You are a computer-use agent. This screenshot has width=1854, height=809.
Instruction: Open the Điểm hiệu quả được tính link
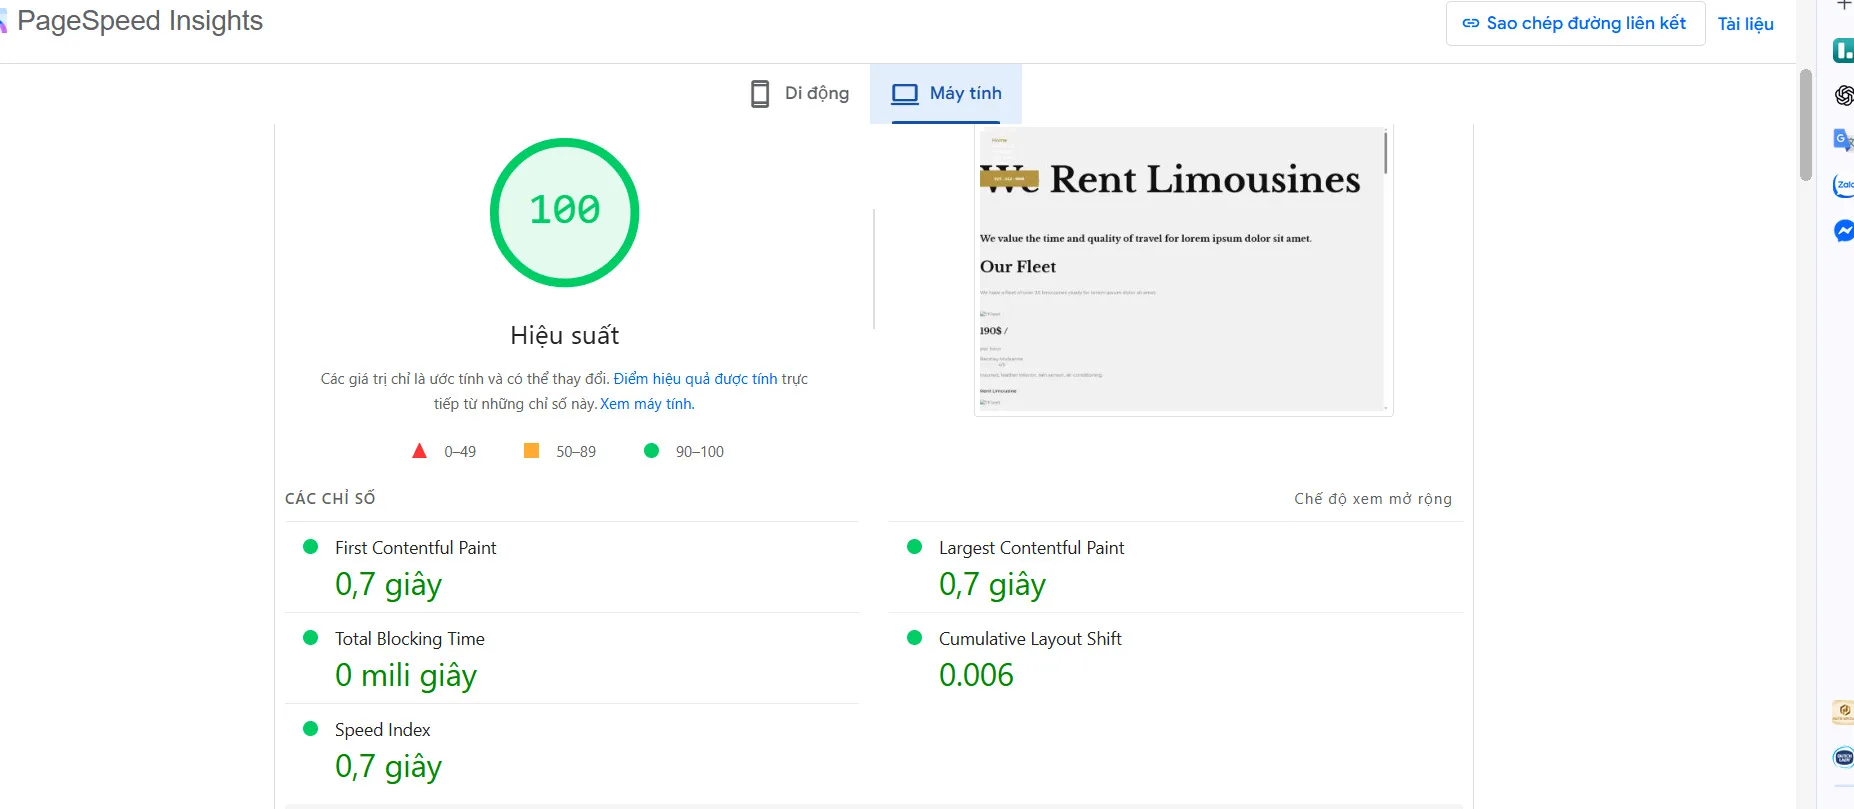click(695, 379)
